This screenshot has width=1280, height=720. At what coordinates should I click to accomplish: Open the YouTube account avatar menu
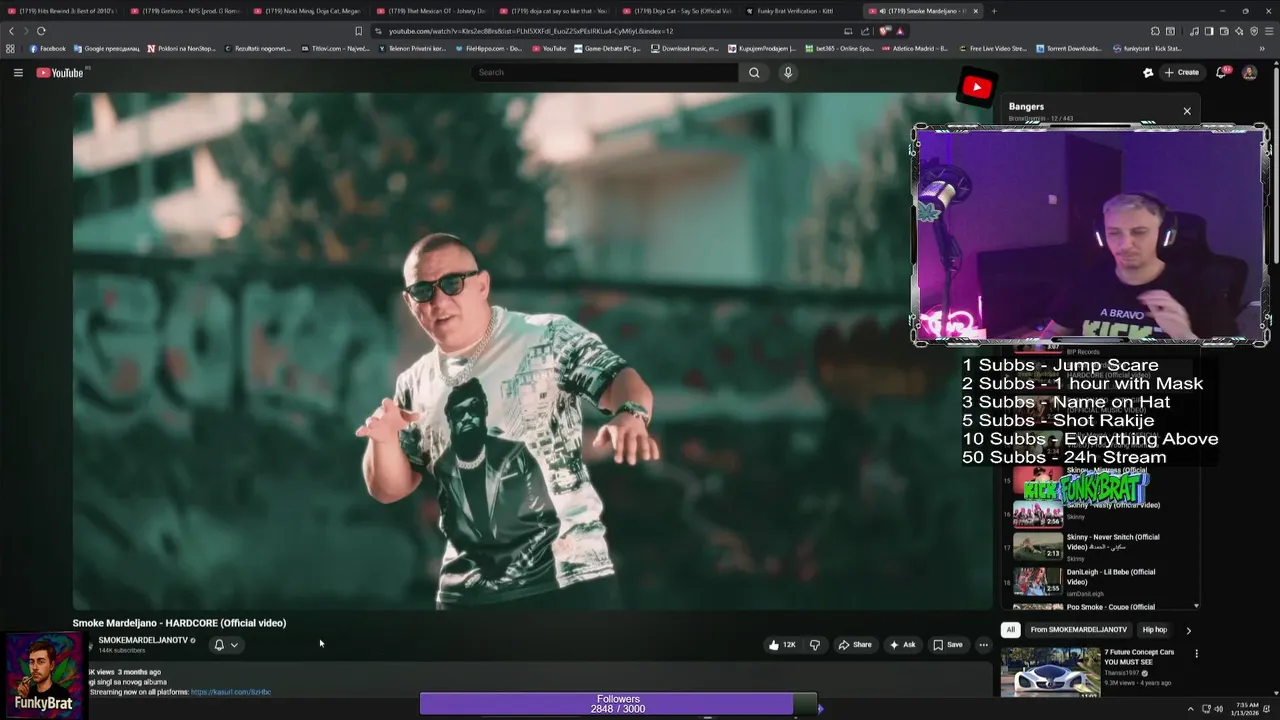click(x=1249, y=72)
